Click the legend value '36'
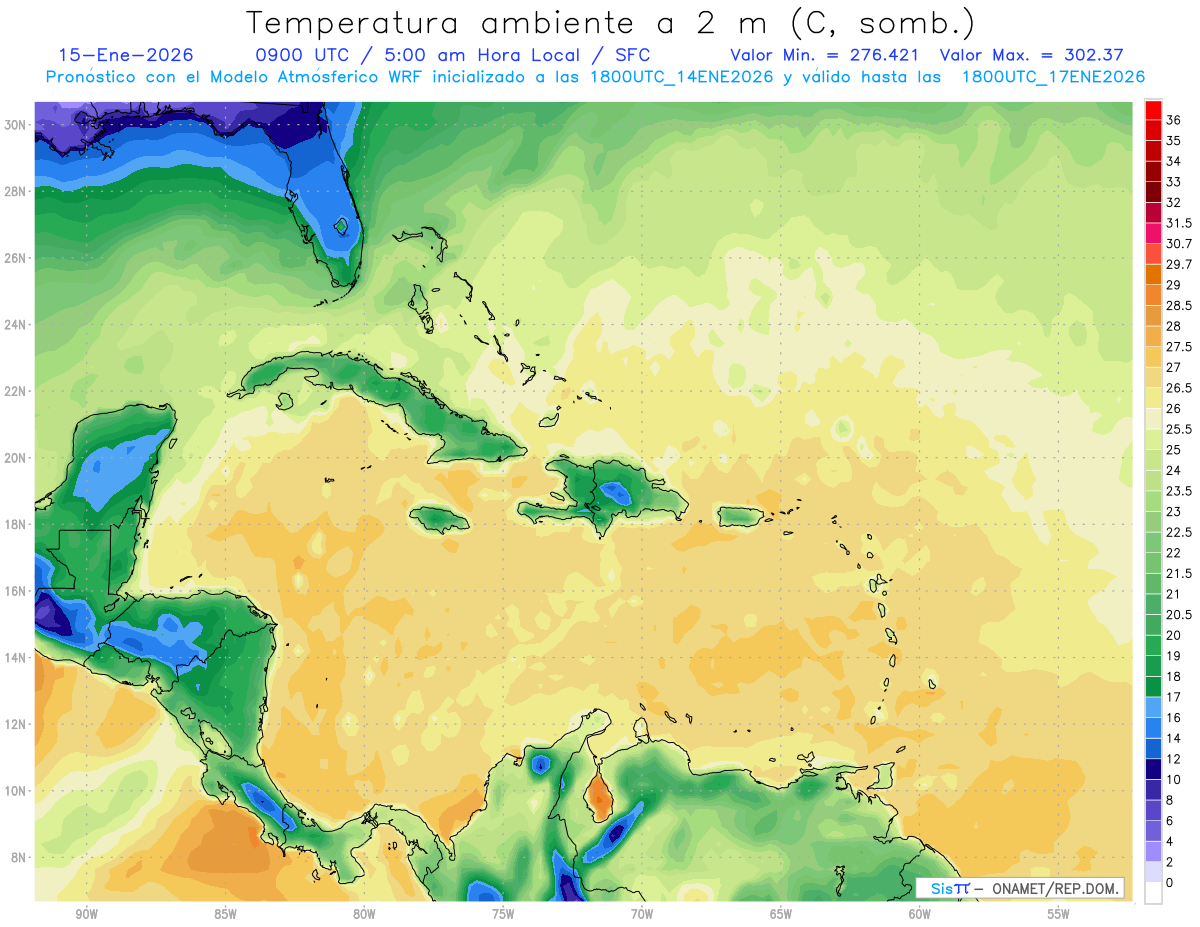1200x927 pixels. (x=1174, y=120)
